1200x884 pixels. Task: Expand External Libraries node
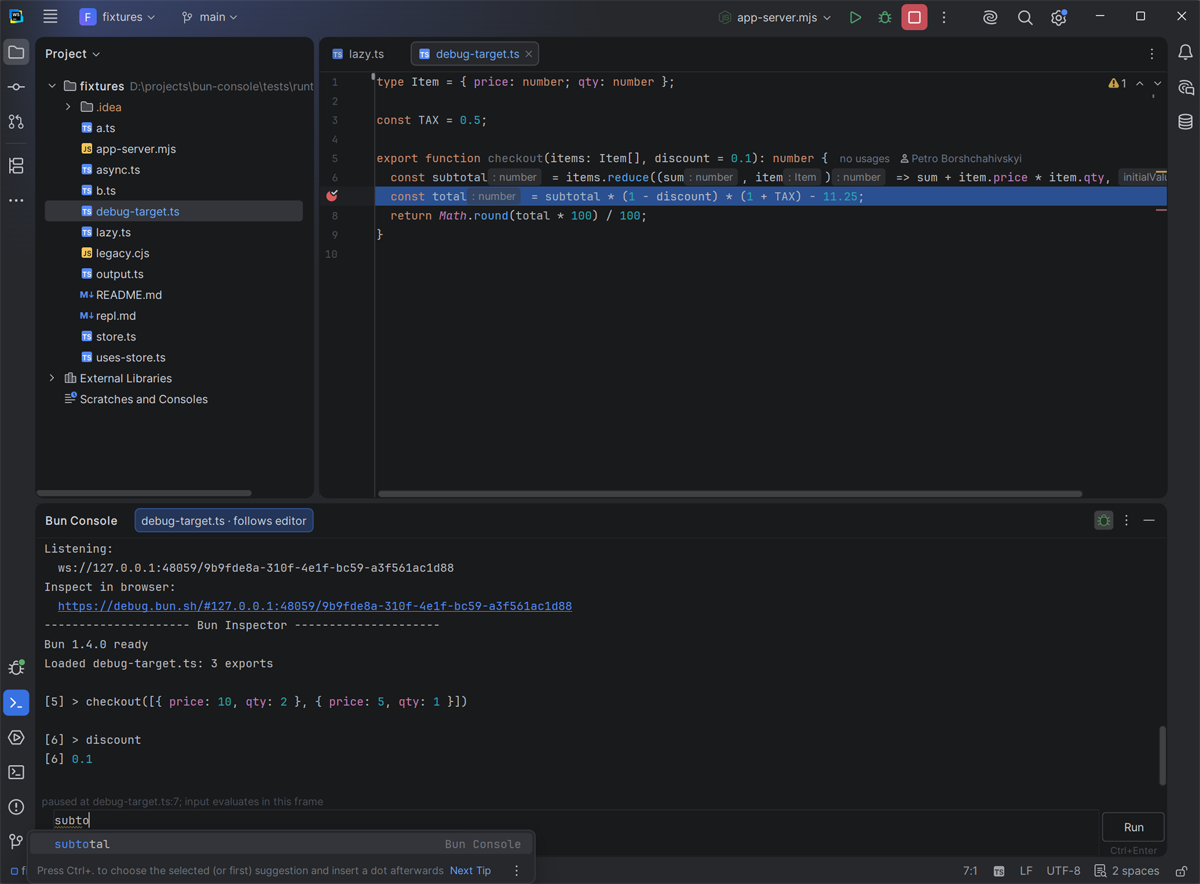coord(52,378)
